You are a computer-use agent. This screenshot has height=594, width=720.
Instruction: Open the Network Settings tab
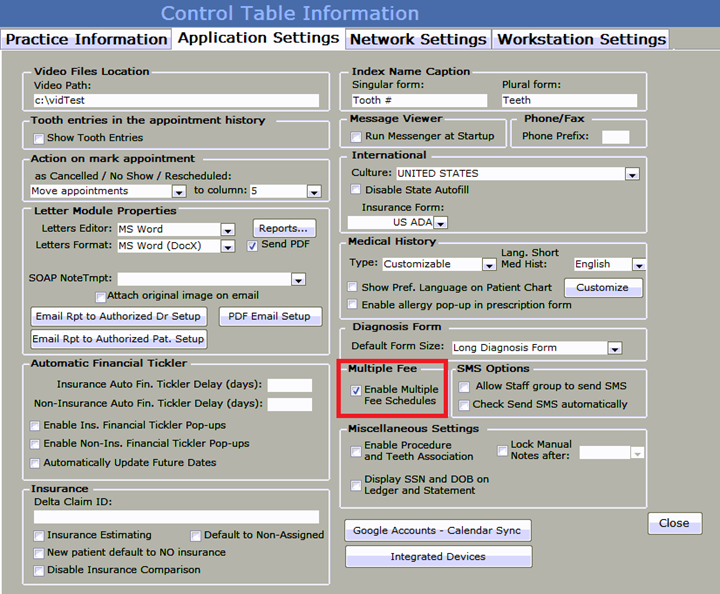418,39
